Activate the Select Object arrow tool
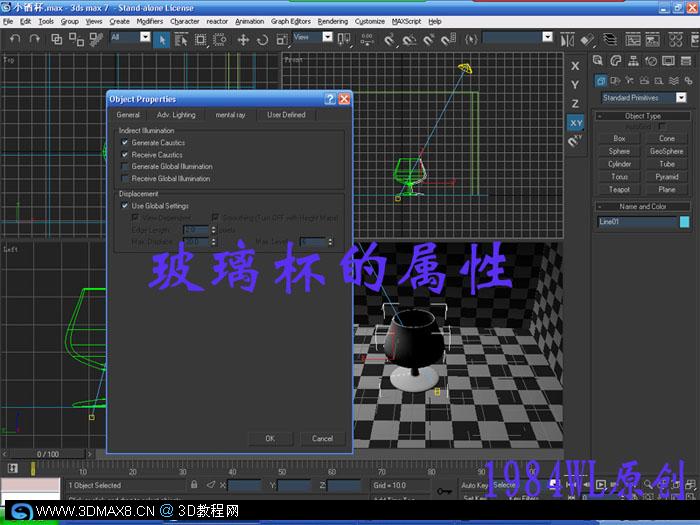This screenshot has height=525, width=700. 162,40
